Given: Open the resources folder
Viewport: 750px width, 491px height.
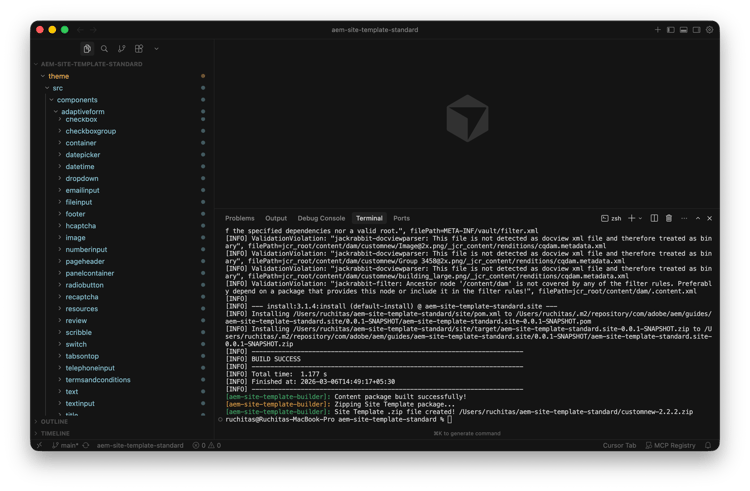Looking at the screenshot, I should tap(122, 308).
